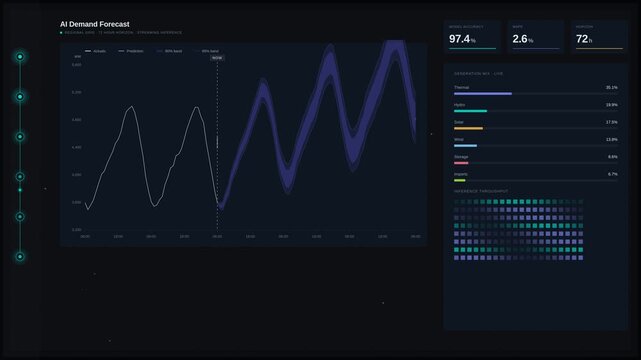The image size is (641, 360).
Task: Click the inference throughput heatmap grid
Action: pos(518,230)
